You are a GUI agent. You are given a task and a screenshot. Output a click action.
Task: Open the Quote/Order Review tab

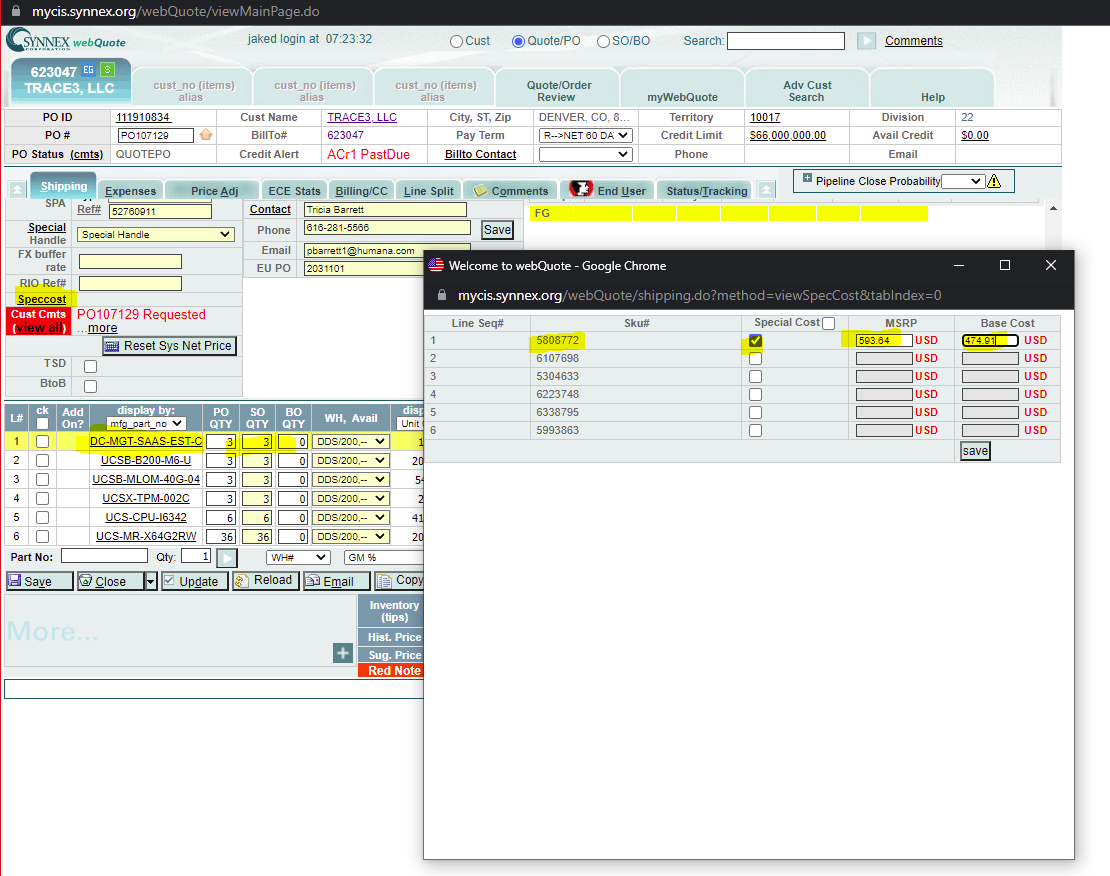click(x=558, y=91)
